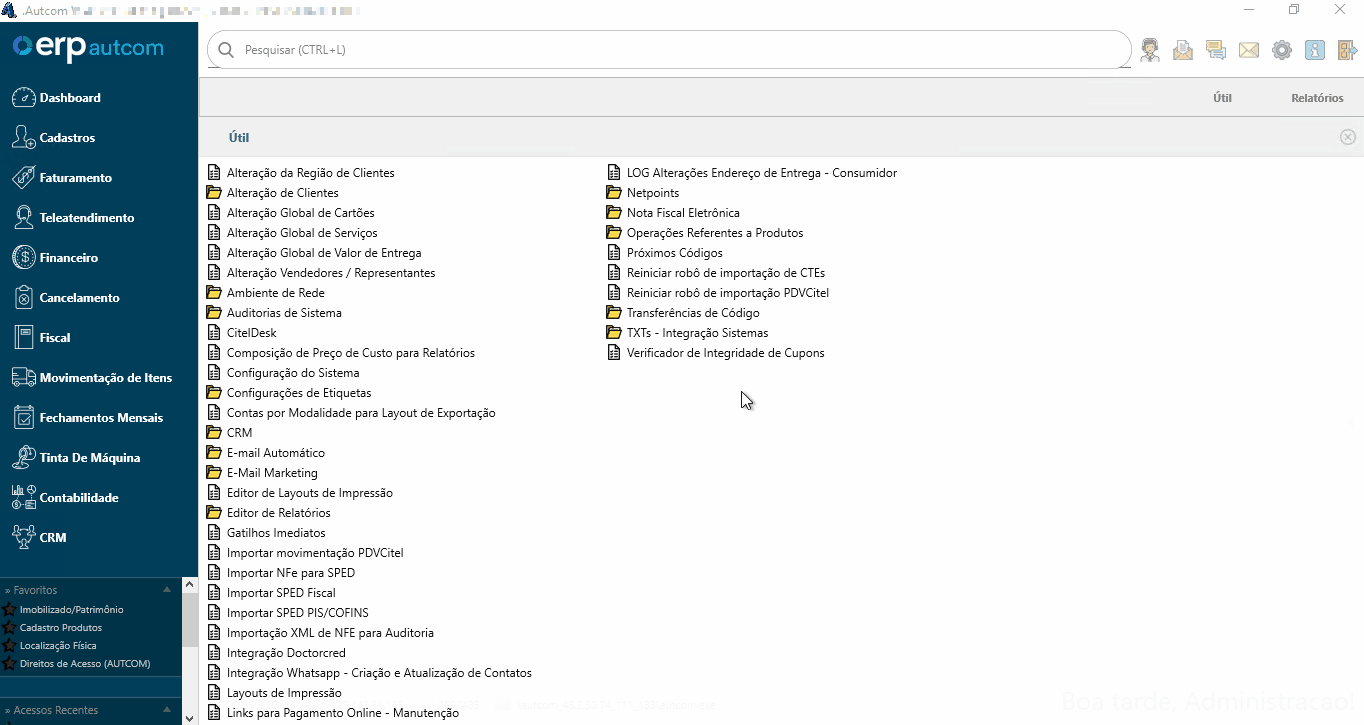The image size is (1364, 725).
Task: Click the Contabilidade chart icon
Action: click(x=23, y=498)
